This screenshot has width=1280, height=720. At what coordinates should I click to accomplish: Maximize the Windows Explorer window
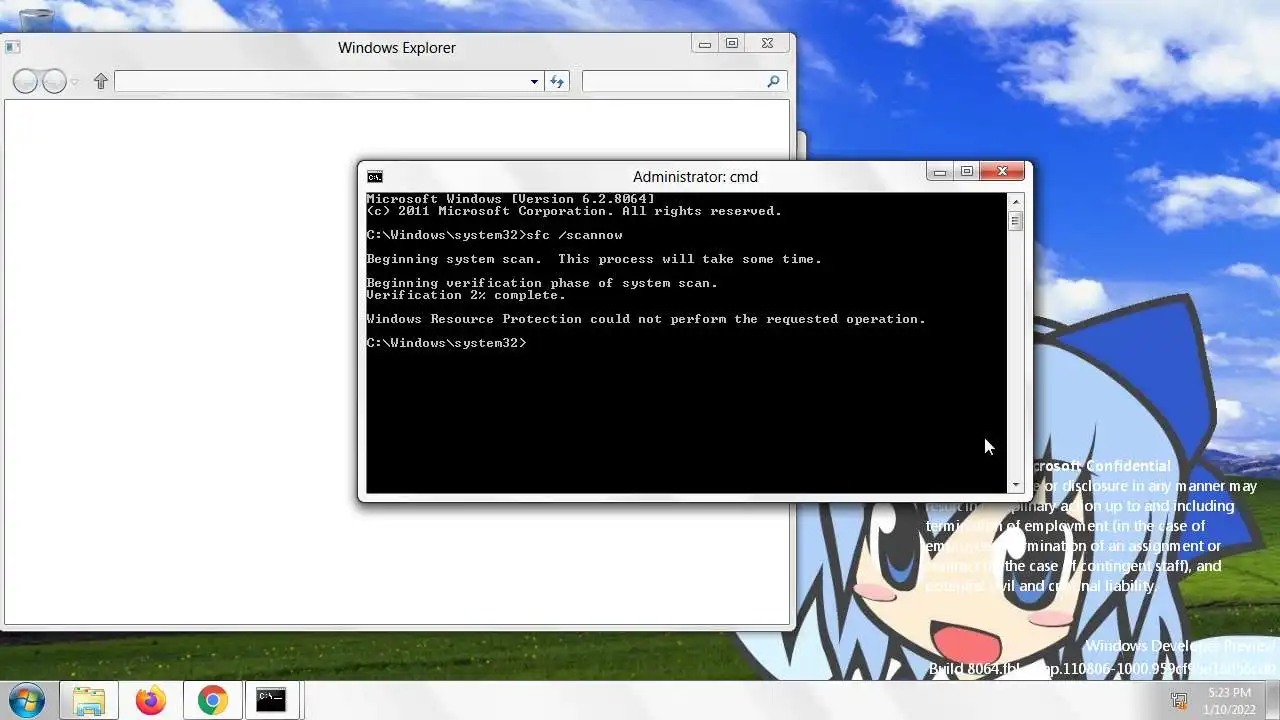732,44
